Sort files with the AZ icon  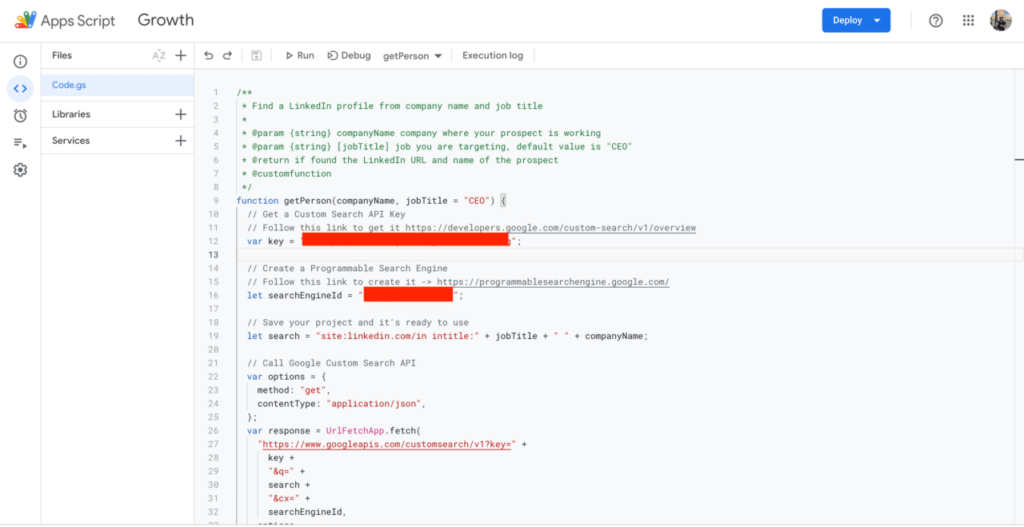158,56
